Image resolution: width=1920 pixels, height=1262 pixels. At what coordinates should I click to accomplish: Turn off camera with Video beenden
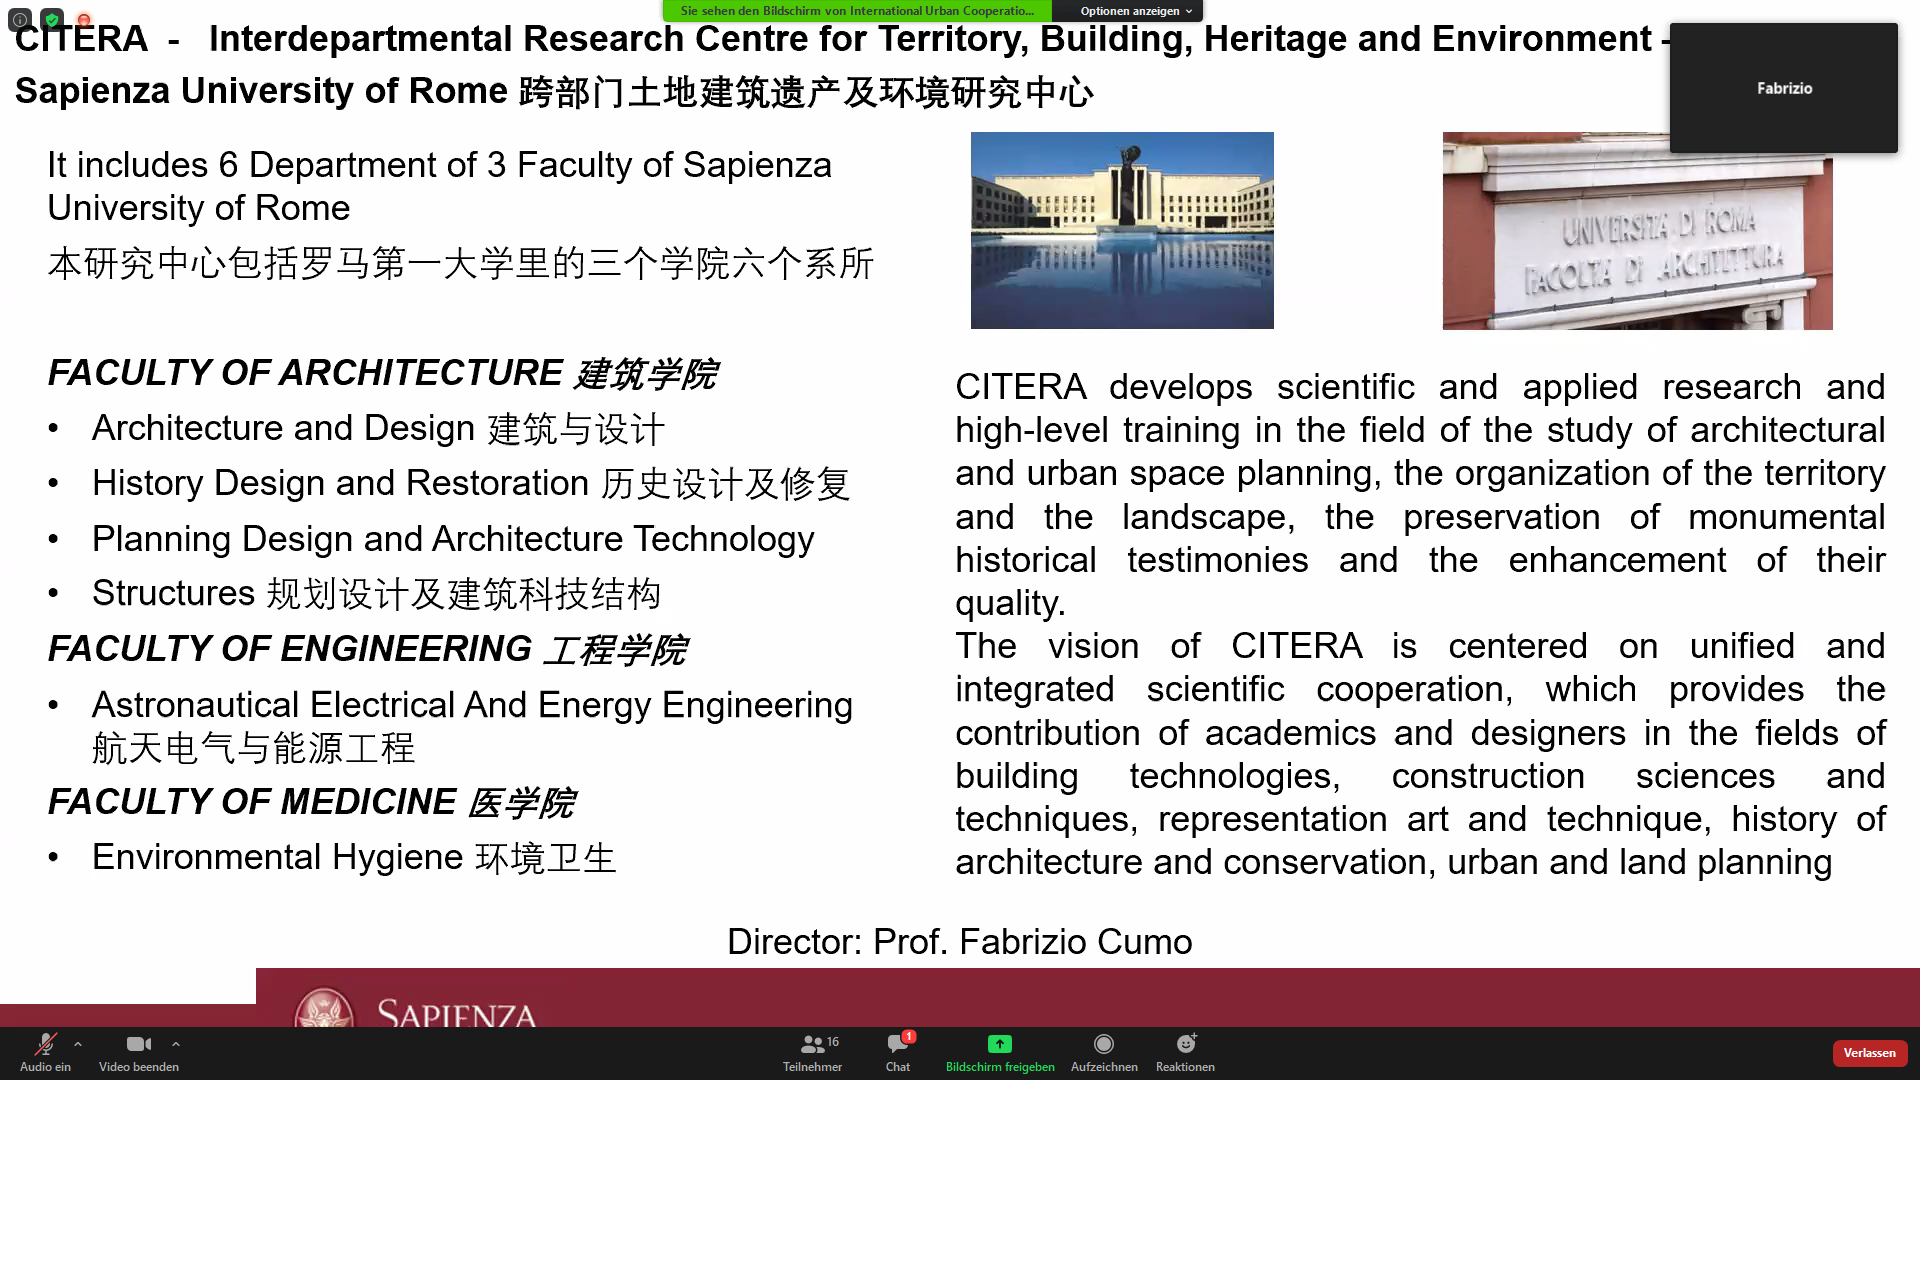pos(139,1052)
